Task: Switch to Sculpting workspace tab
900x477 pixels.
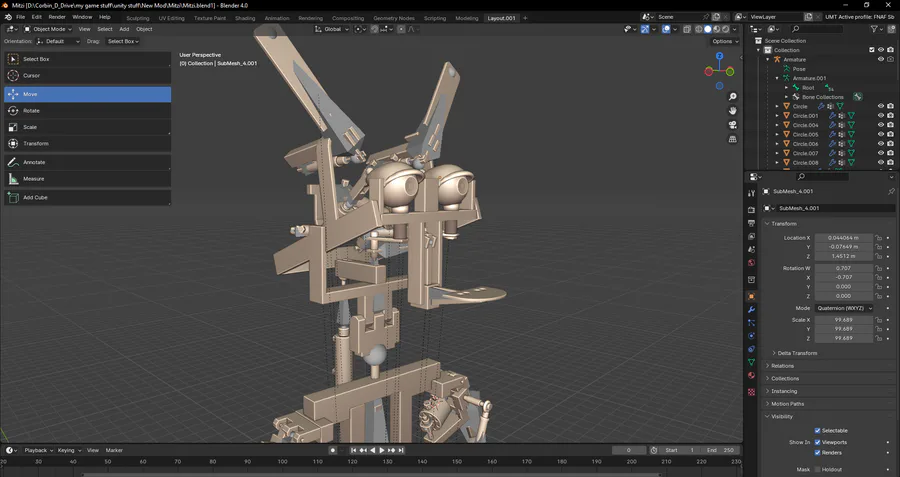Action: 138,18
